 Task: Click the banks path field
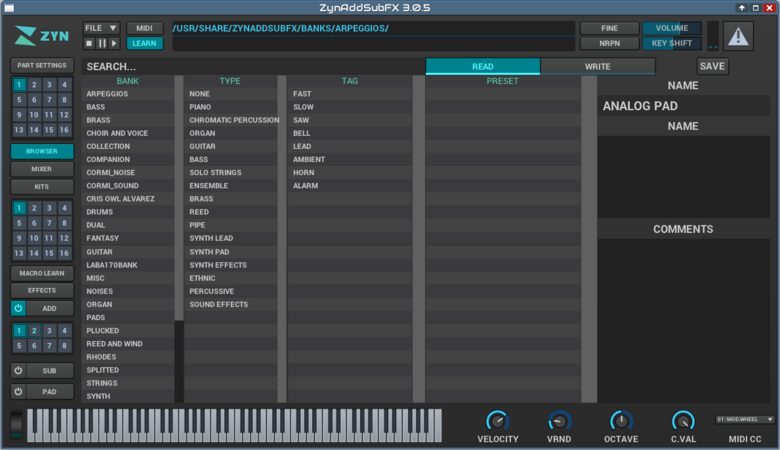tap(373, 28)
